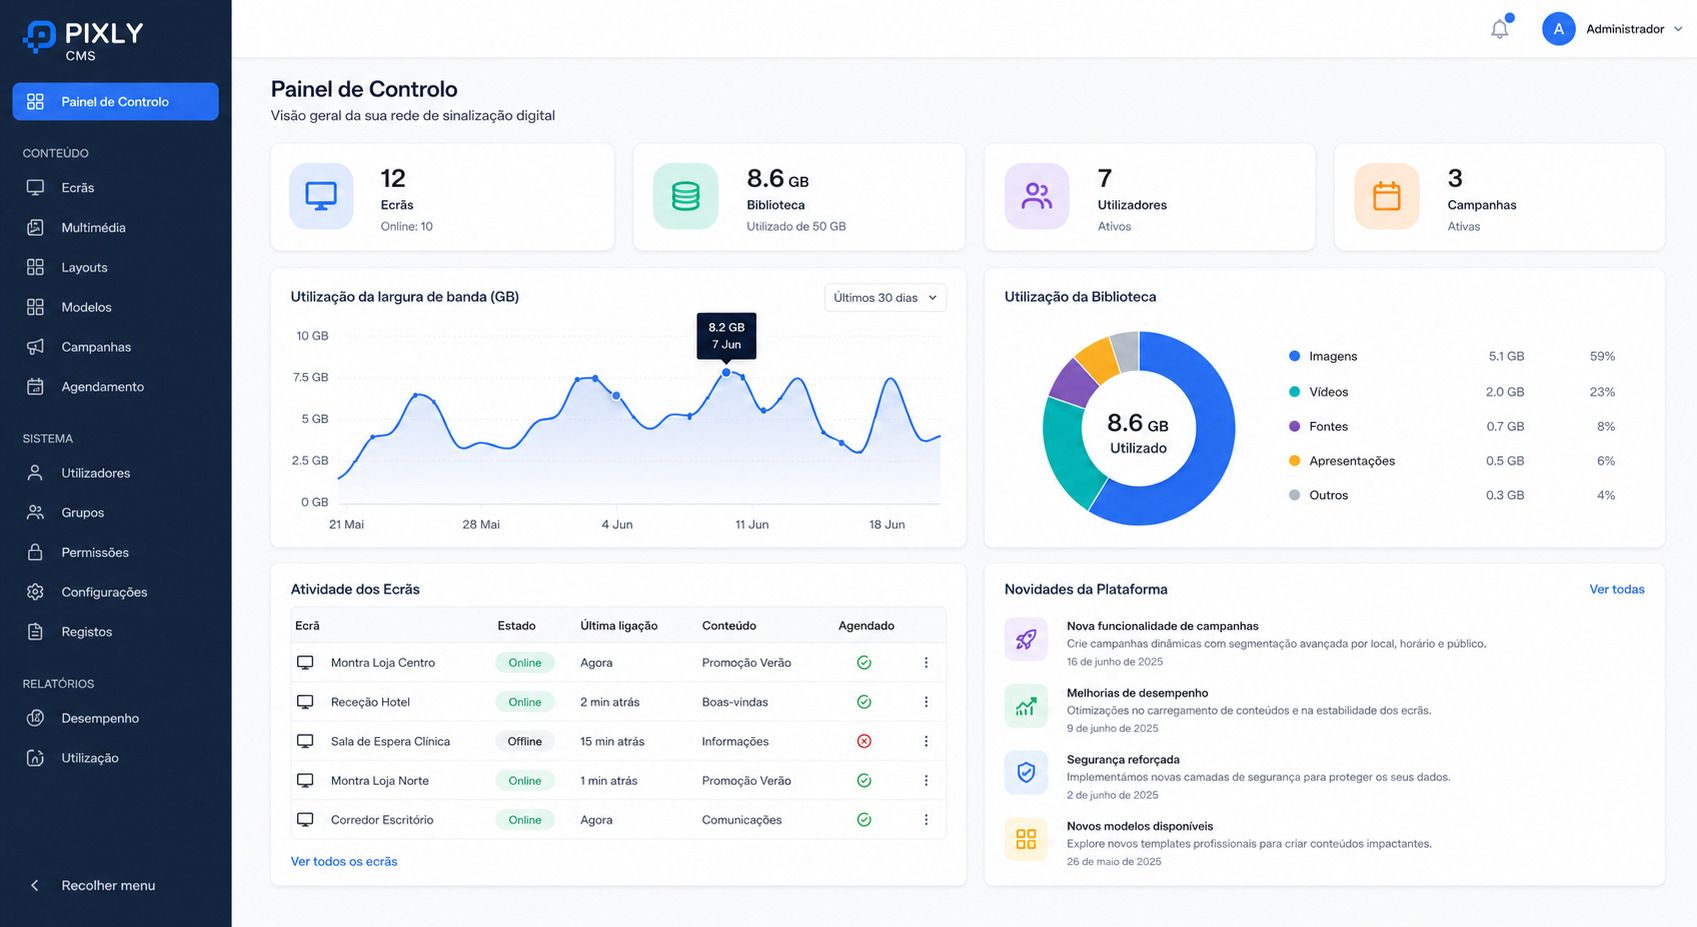Expand the Administrador account dropdown
1697x927 pixels.
click(x=1678, y=29)
